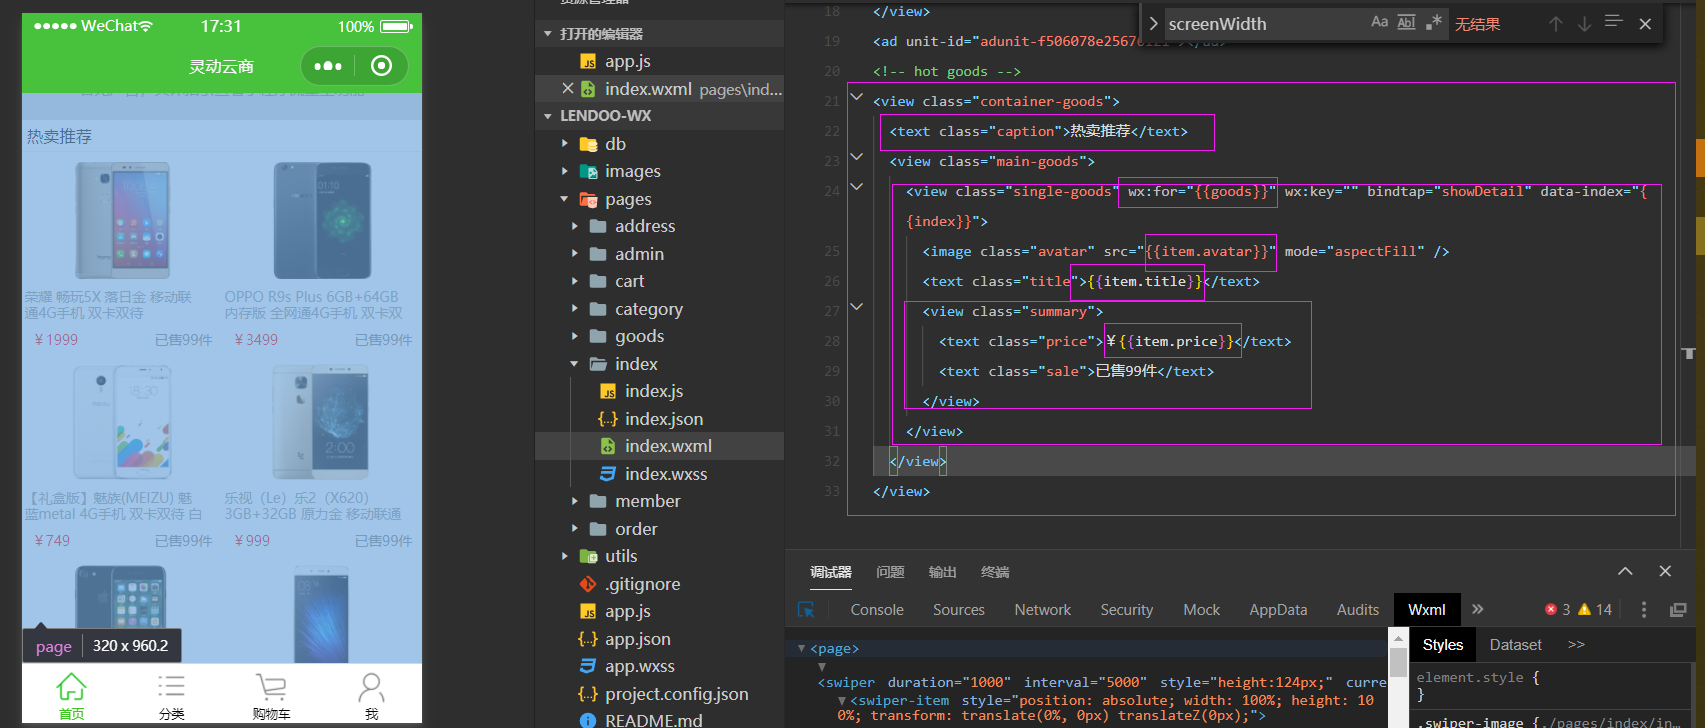Tap the 购物车 cart tab icon
Viewport: 1705px width, 728px height.
pos(271,687)
